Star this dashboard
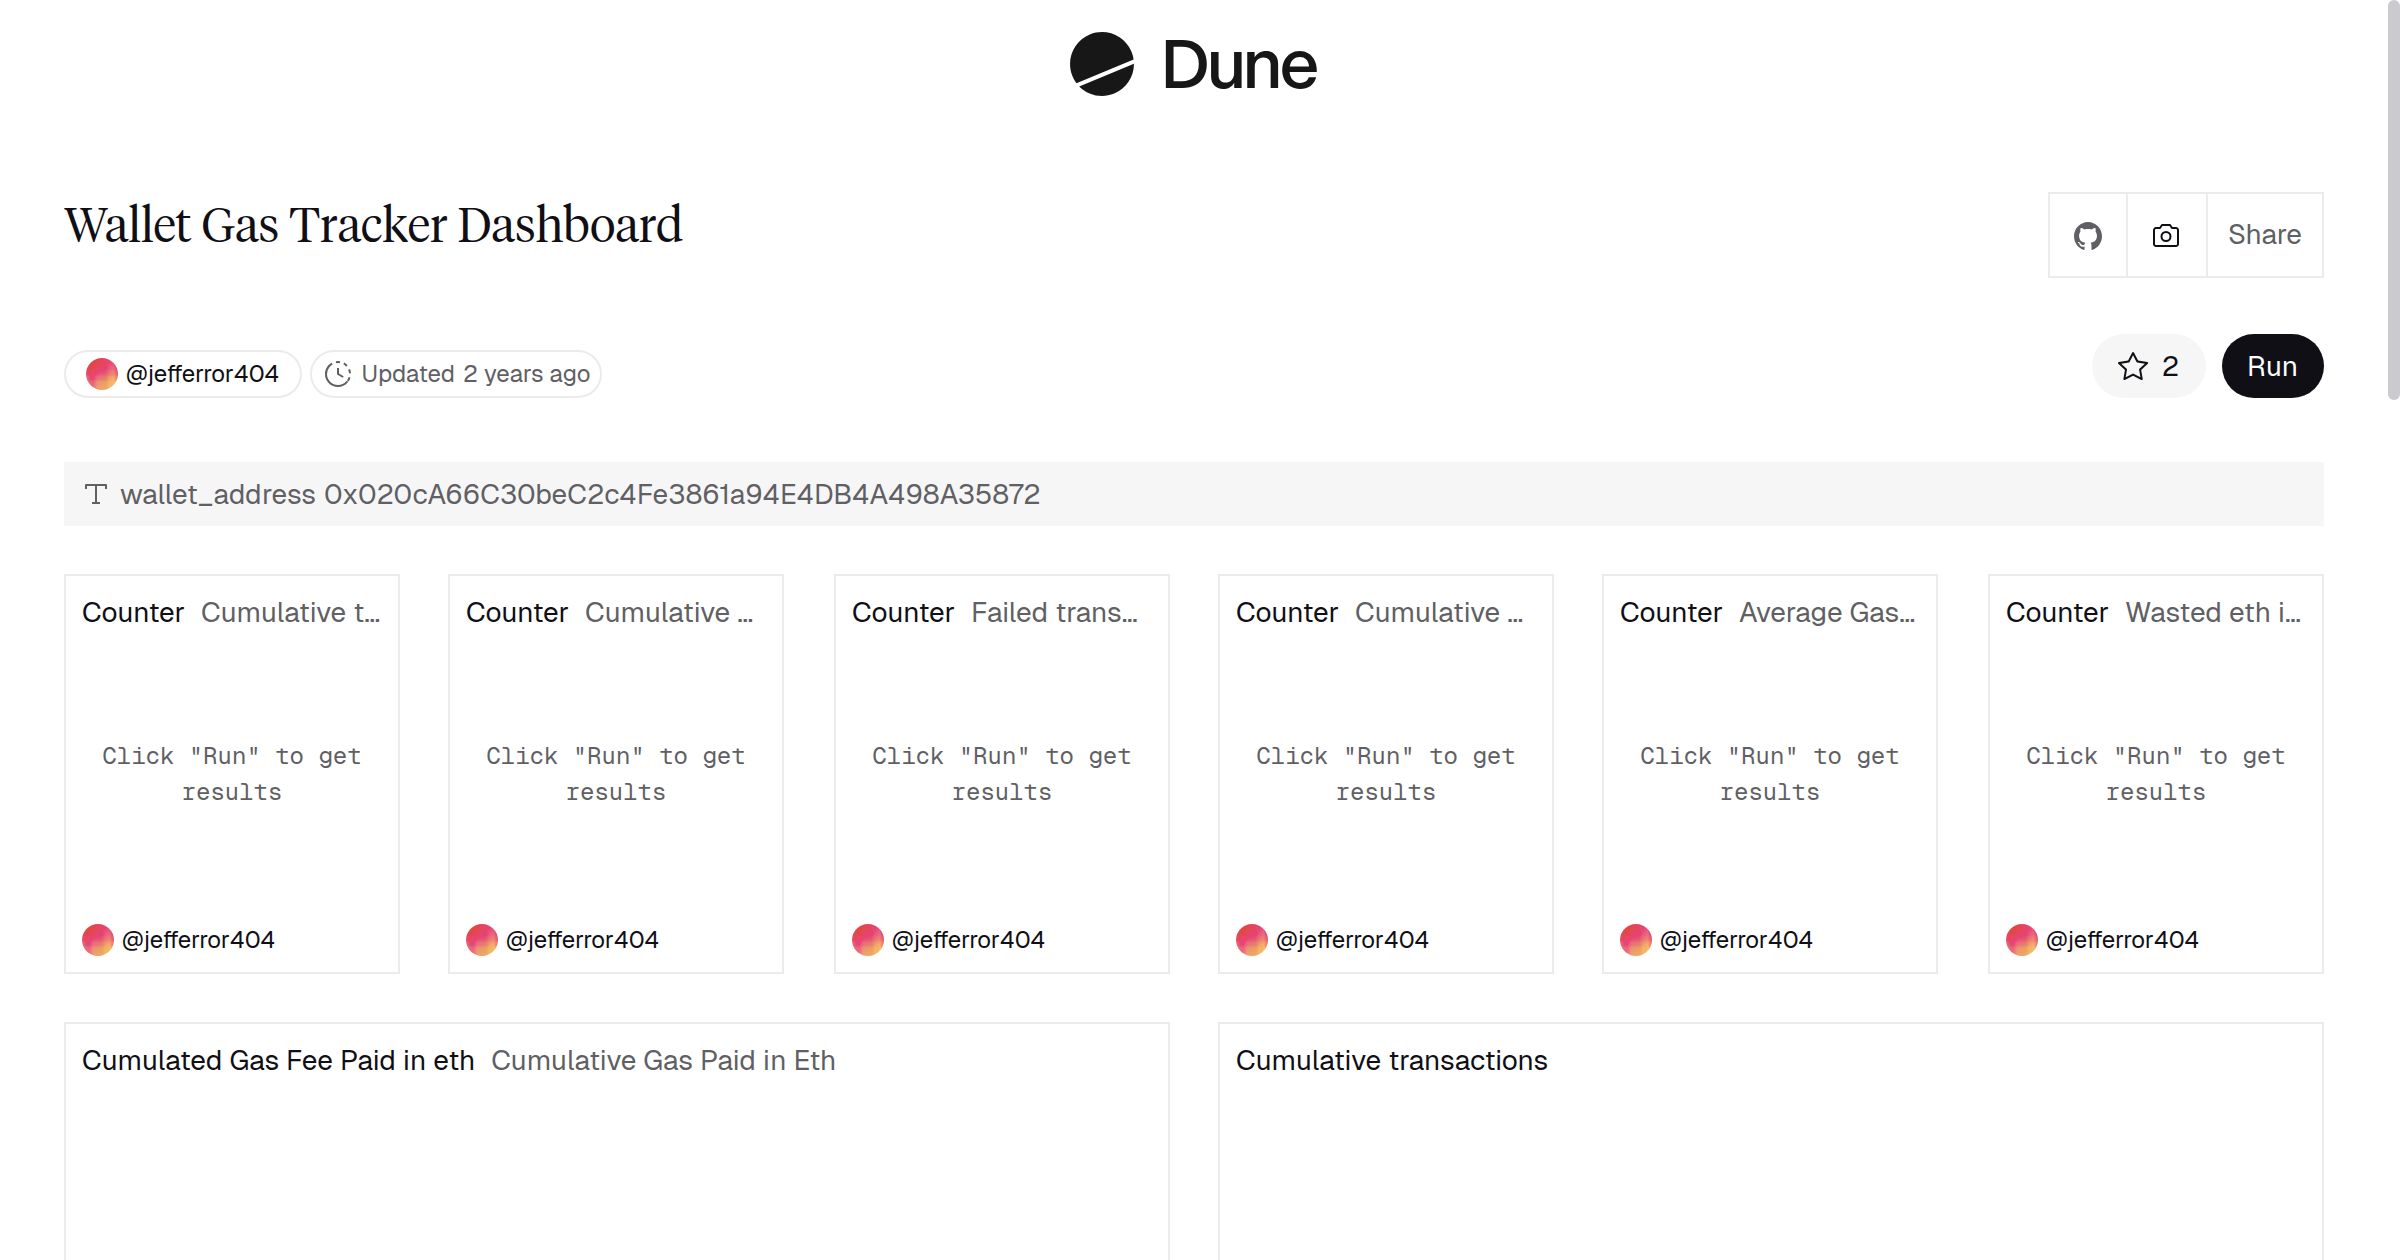 2148,367
